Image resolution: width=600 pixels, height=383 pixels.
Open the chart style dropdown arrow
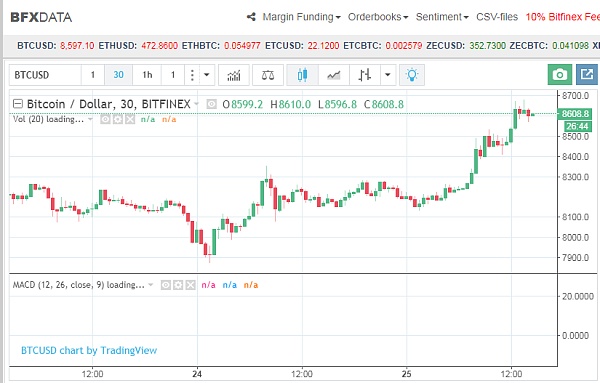pos(388,75)
